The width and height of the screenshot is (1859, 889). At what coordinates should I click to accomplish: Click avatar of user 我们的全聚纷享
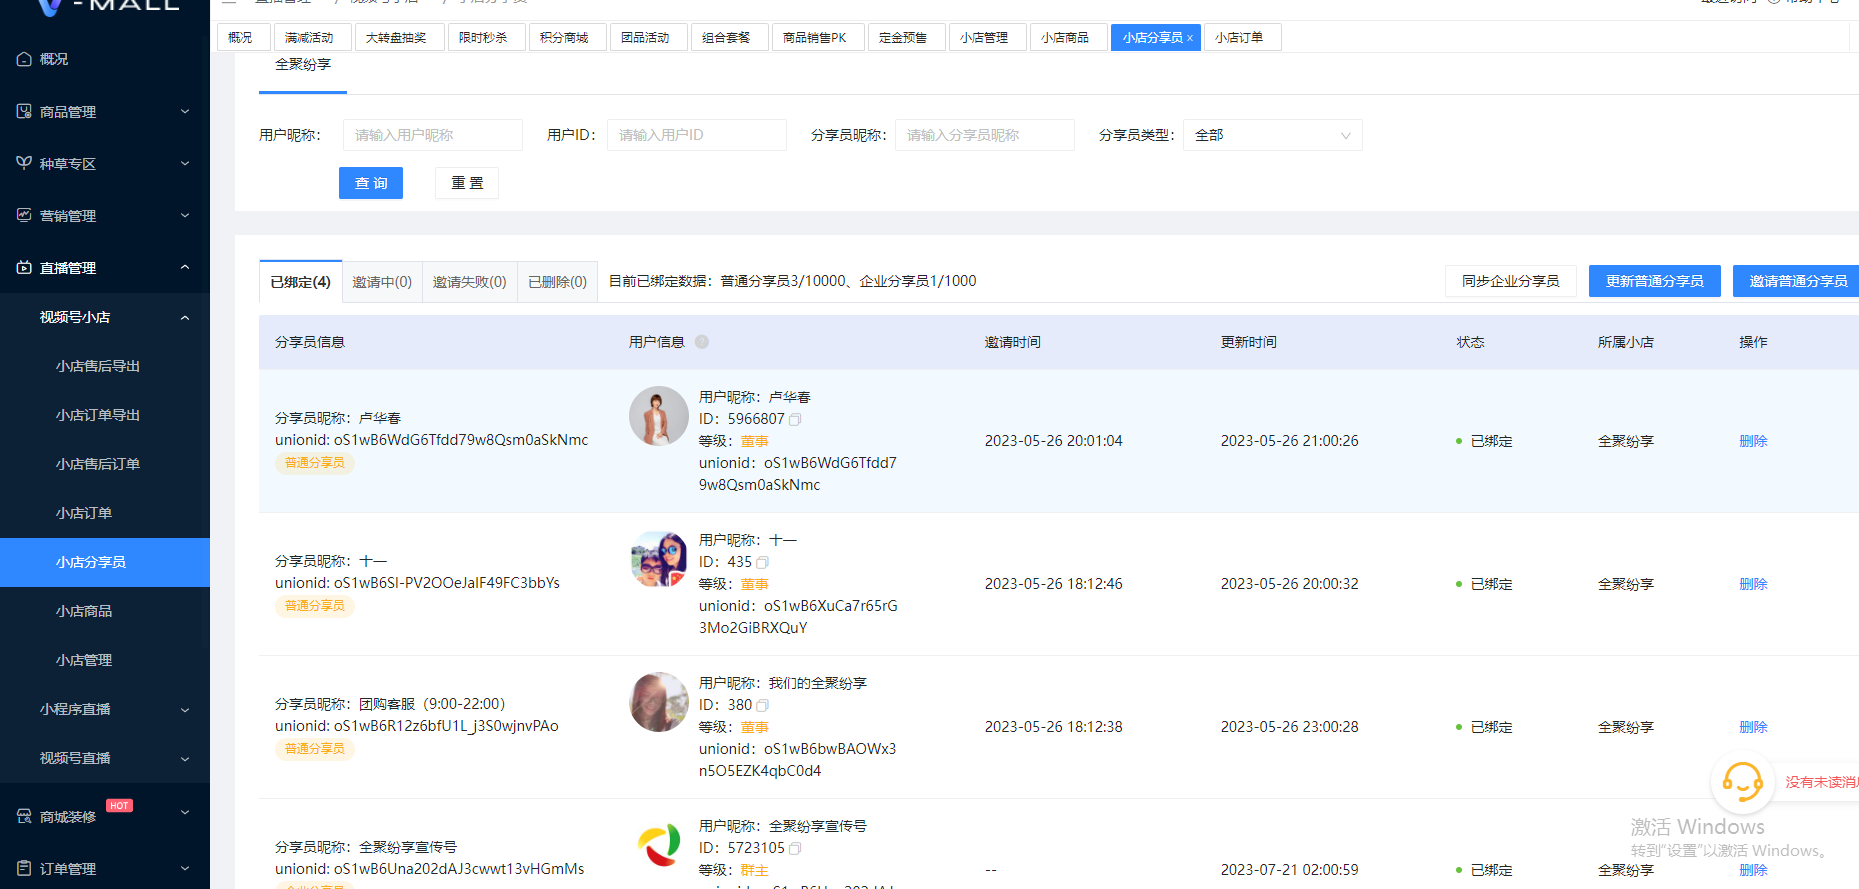coord(659,702)
